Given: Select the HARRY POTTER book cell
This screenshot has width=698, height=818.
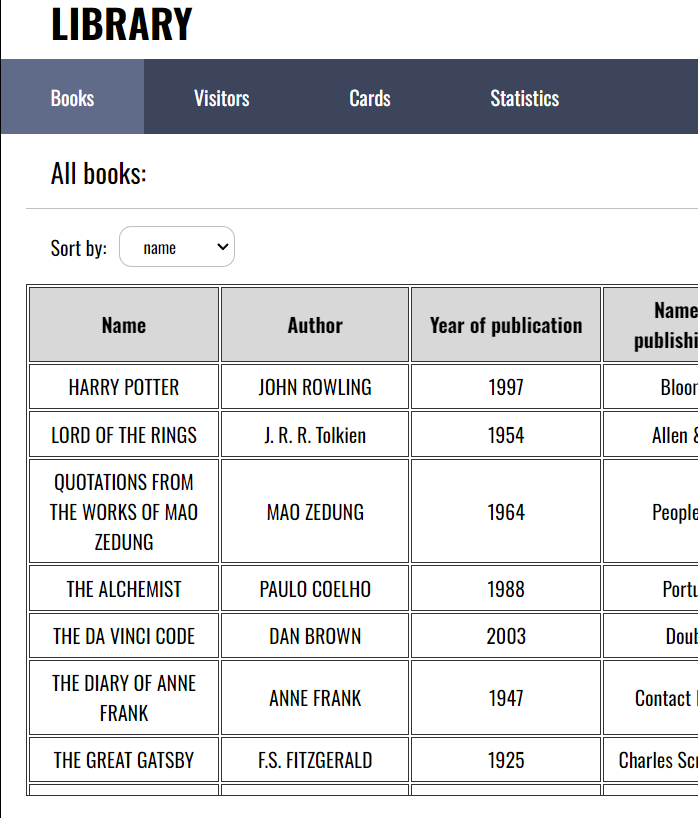Looking at the screenshot, I should 124,387.
